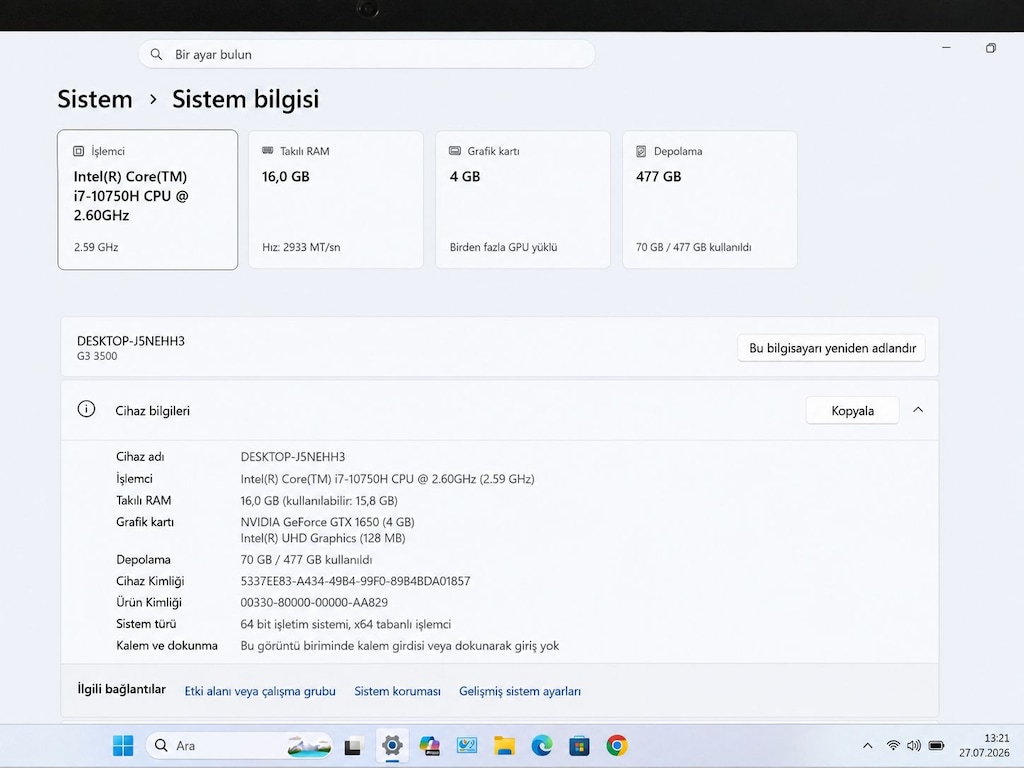Open 'Gelişmiş sistem ayarları' link
1024x768 pixels.
coord(520,691)
